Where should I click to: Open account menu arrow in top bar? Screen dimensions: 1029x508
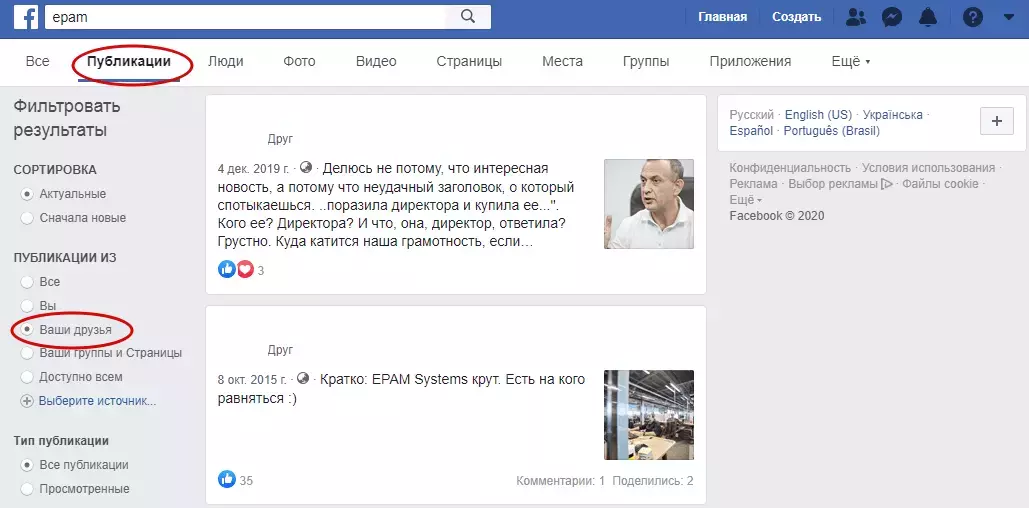click(x=1009, y=18)
